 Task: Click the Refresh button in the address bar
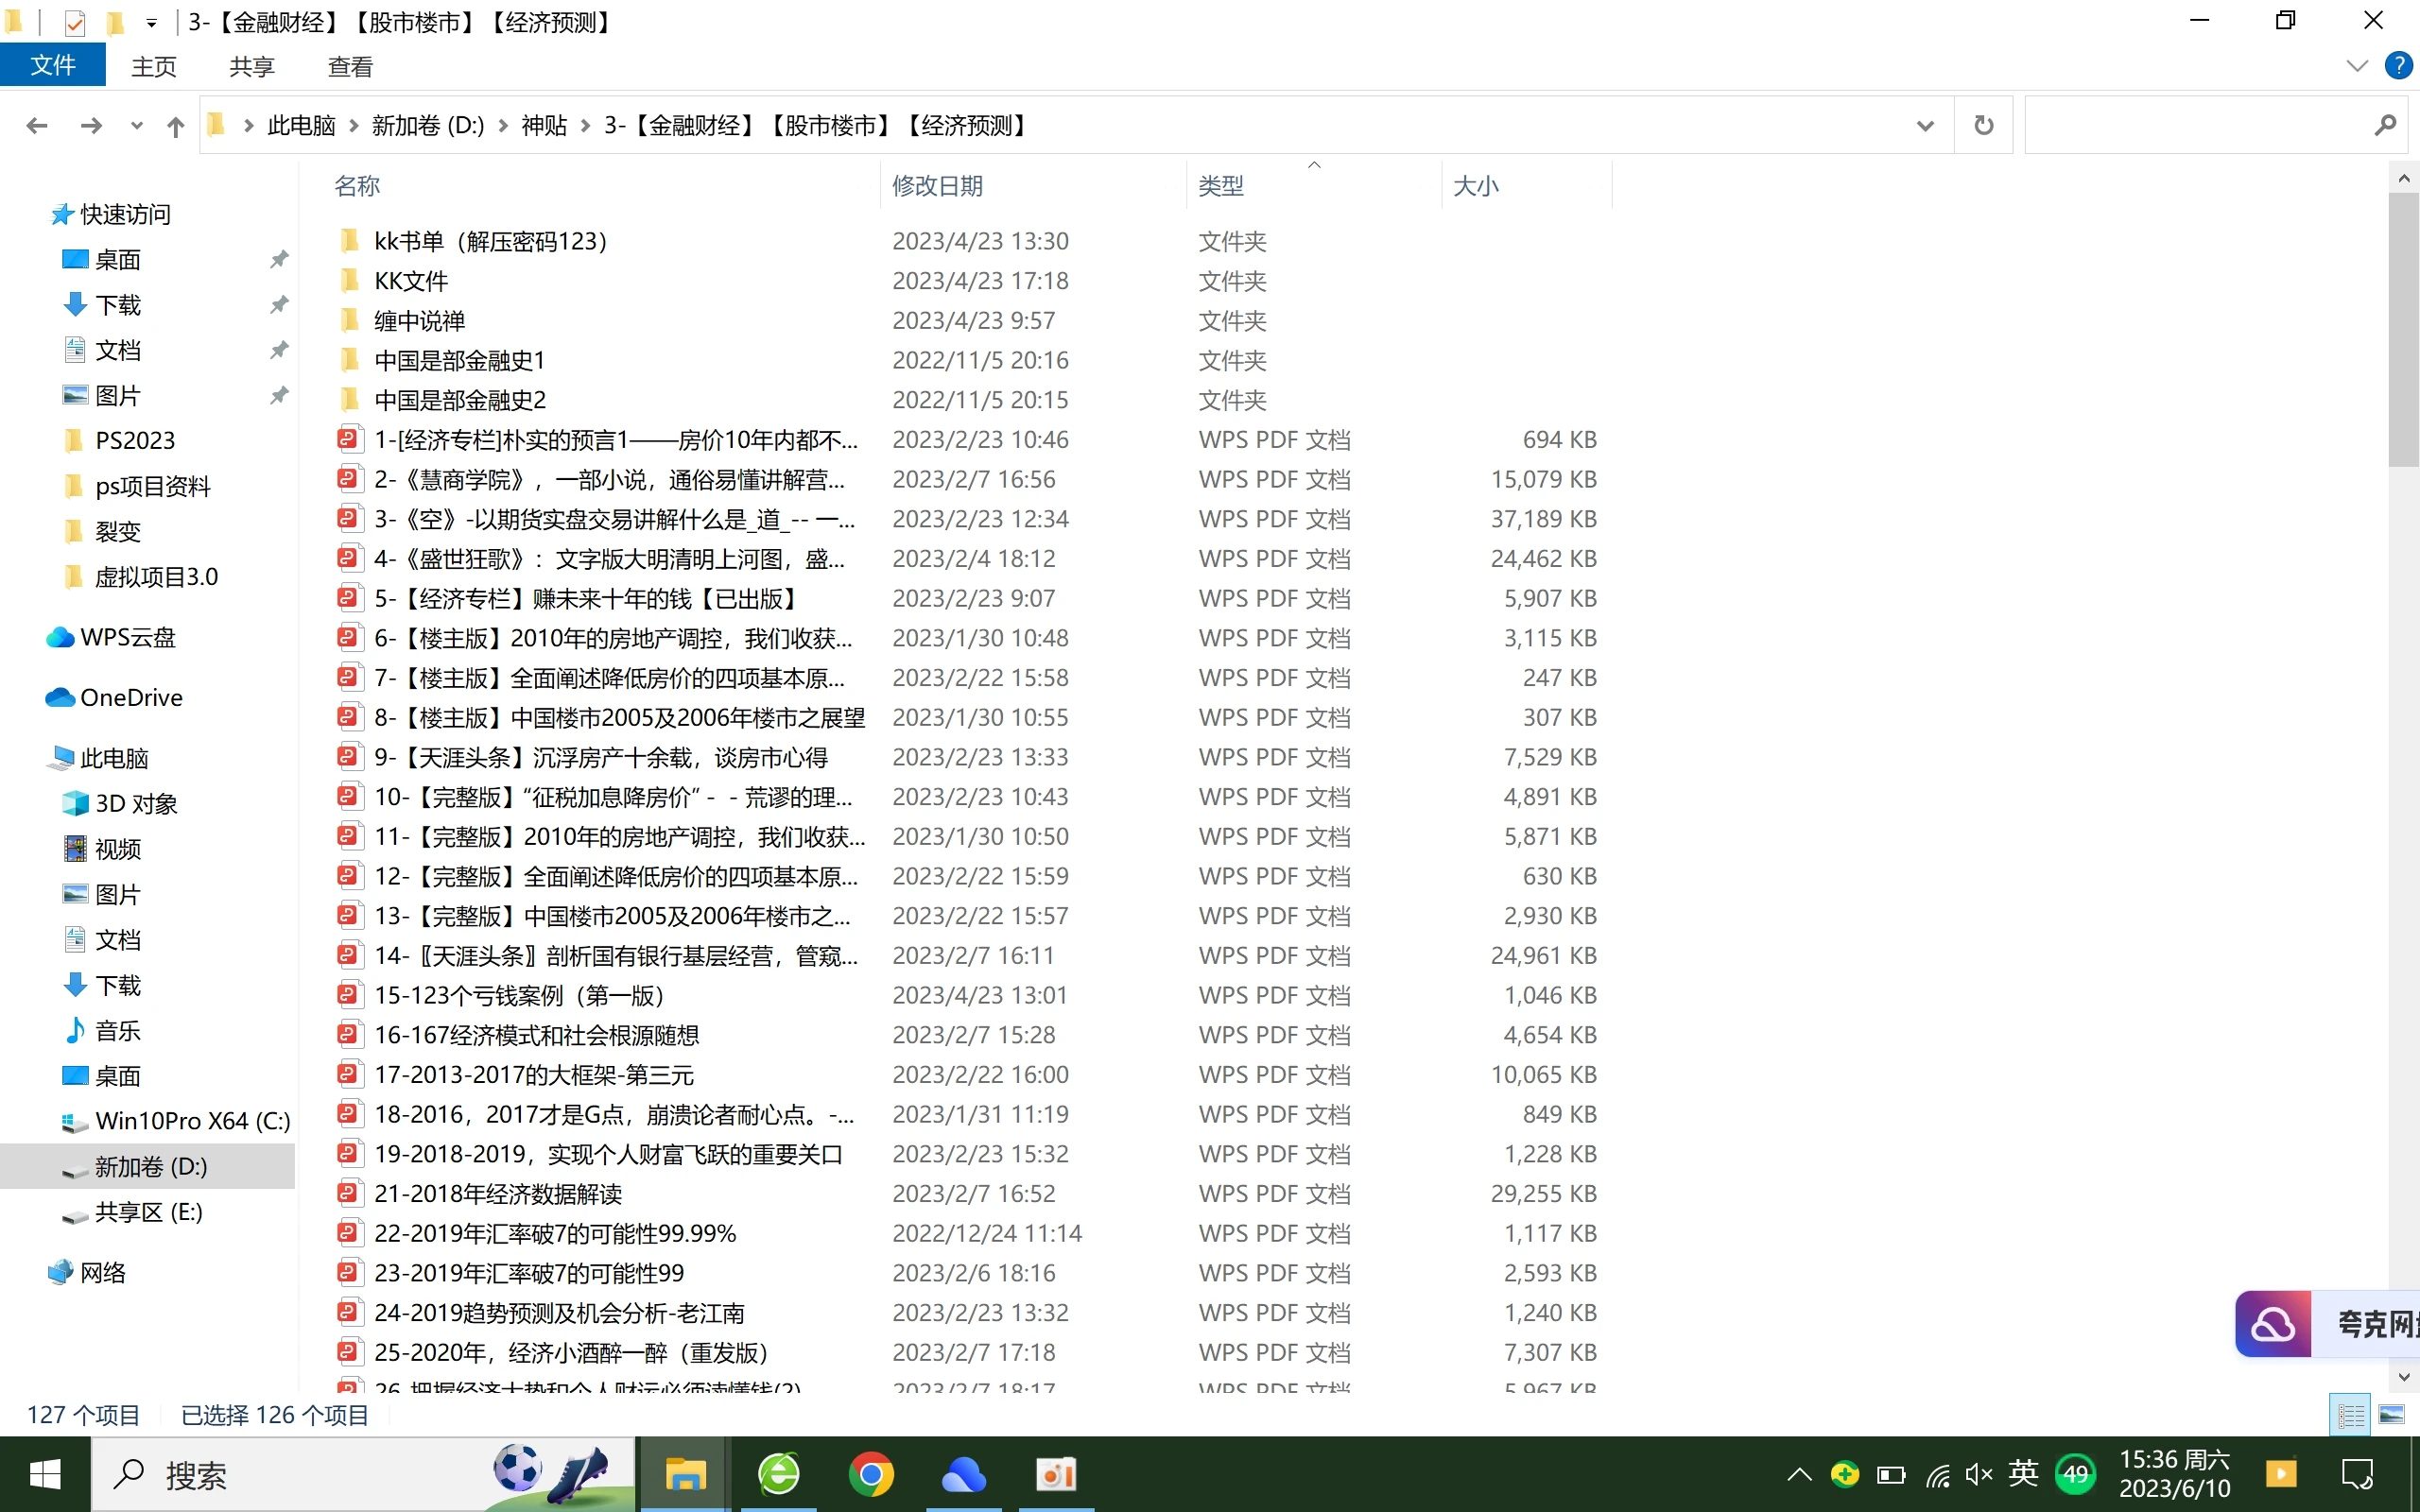click(x=1983, y=125)
